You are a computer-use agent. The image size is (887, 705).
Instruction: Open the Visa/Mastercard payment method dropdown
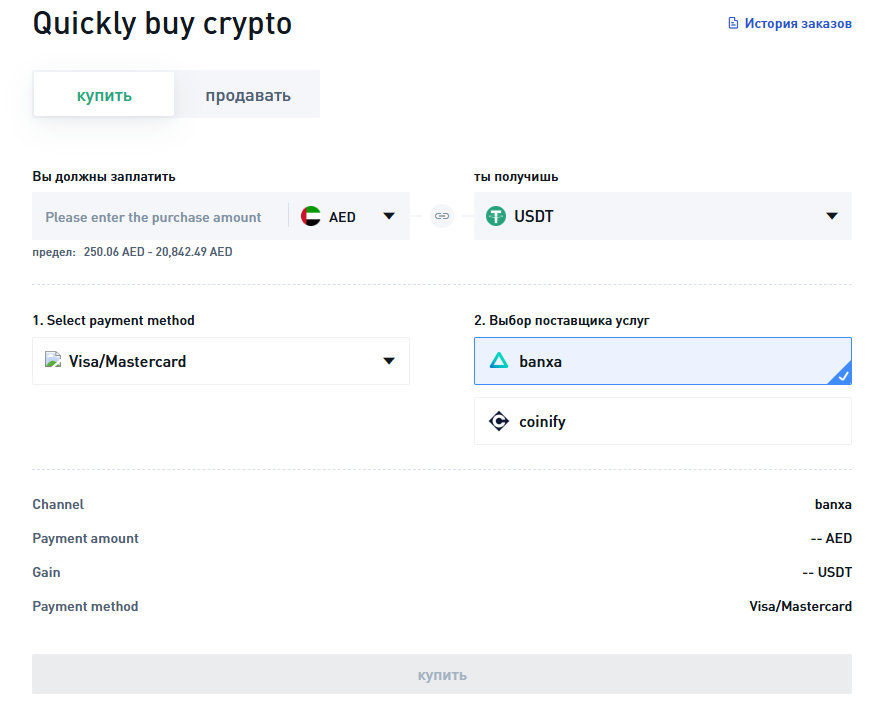221,361
